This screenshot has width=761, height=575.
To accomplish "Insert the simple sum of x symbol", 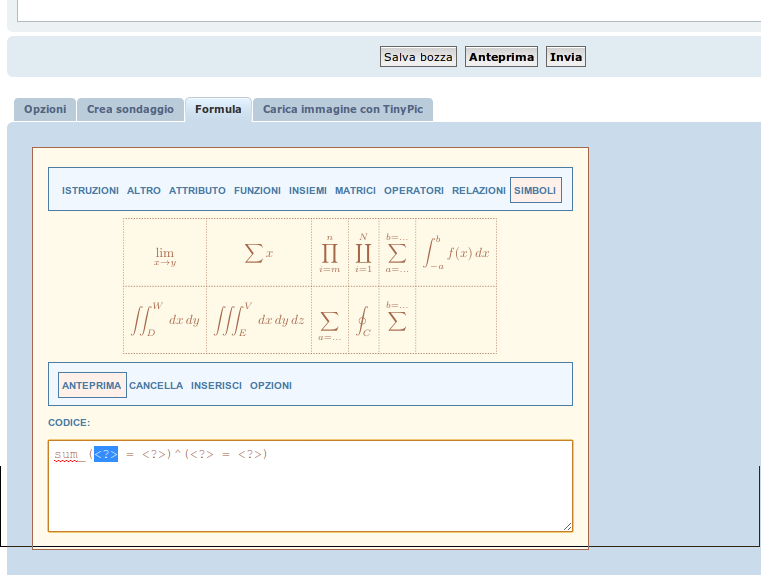I will click(258, 253).
